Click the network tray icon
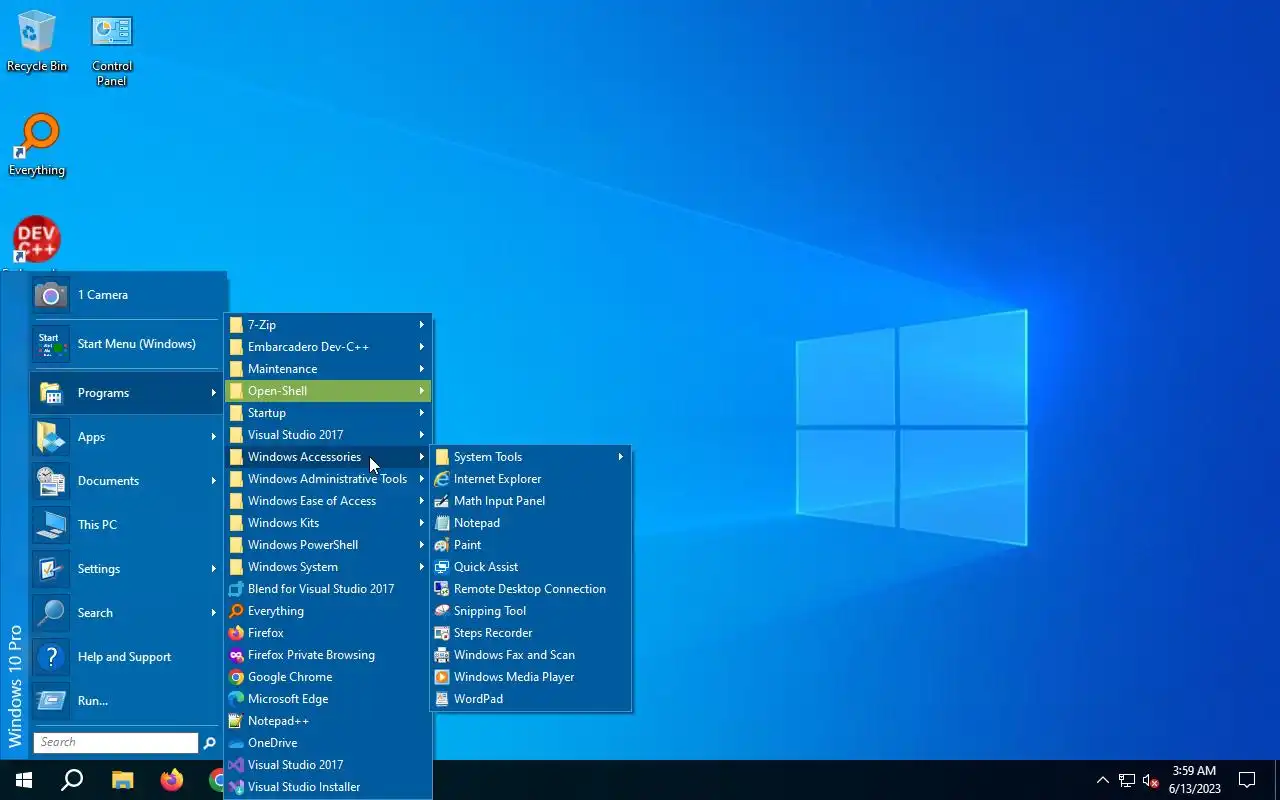Image resolution: width=1280 pixels, height=800 pixels. click(x=1127, y=780)
